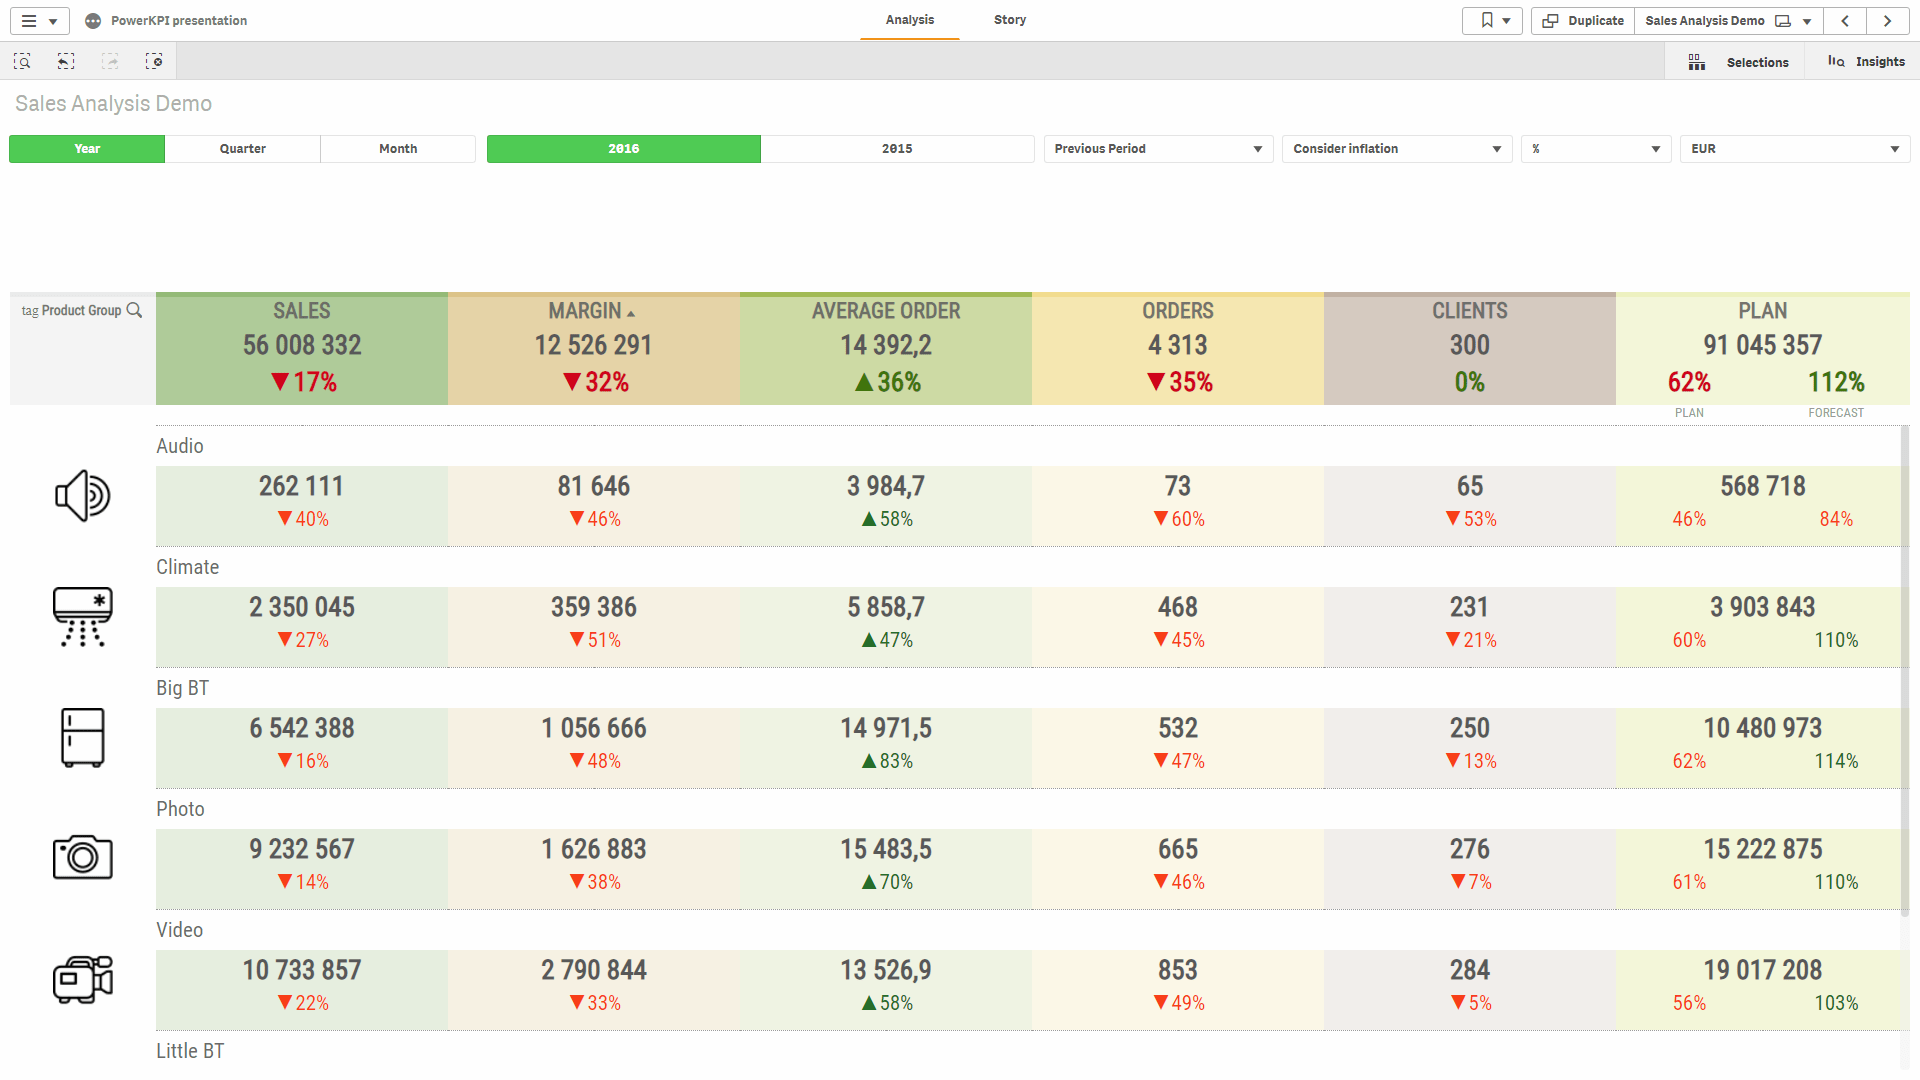This screenshot has width=1920, height=1080.
Task: Open the bookmarks menu
Action: 1493,21
